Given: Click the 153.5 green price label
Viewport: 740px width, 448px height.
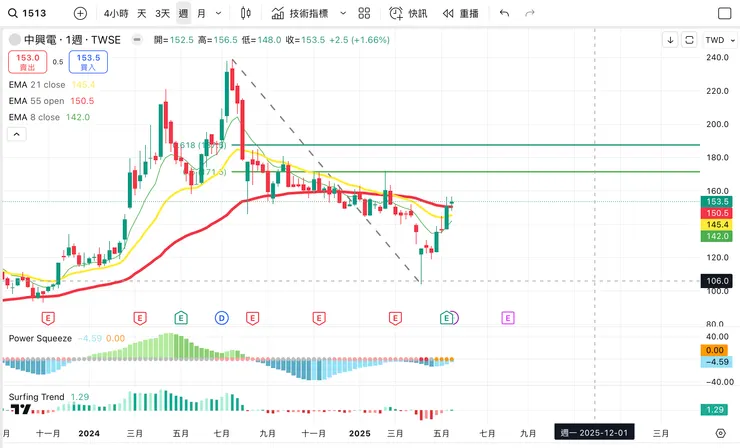Looking at the screenshot, I should coord(717,202).
